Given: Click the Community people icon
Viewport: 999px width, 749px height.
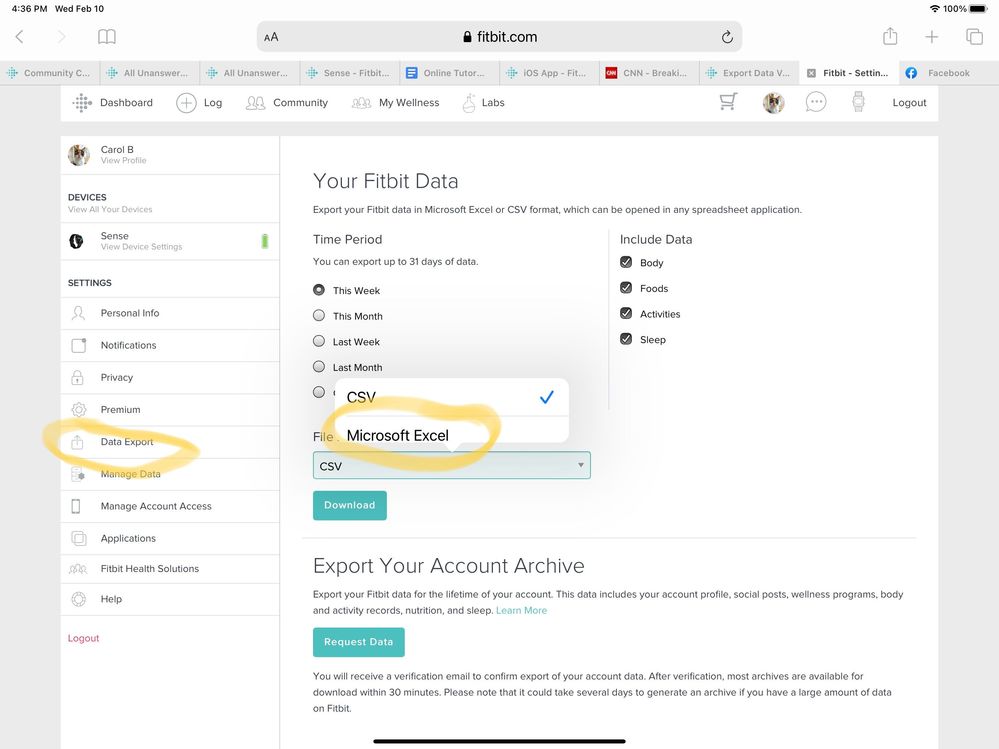Looking at the screenshot, I should click(x=255, y=103).
